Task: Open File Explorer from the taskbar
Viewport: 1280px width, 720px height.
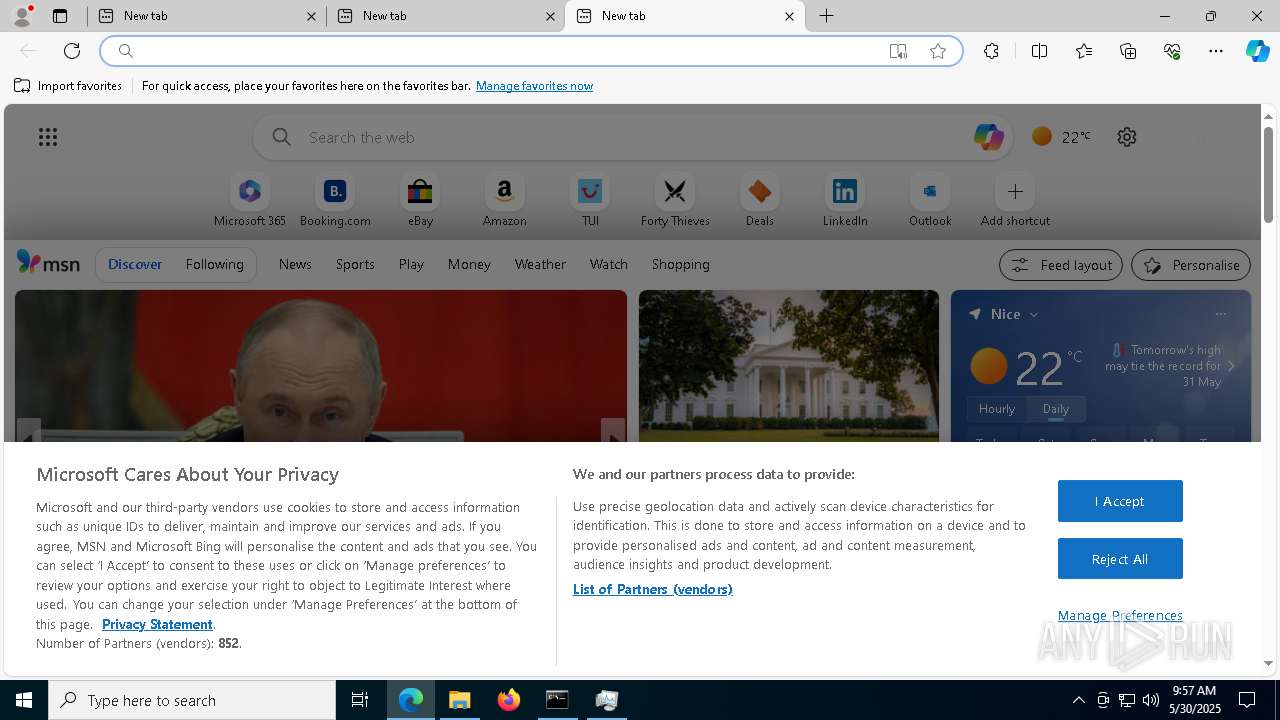Action: pos(460,700)
